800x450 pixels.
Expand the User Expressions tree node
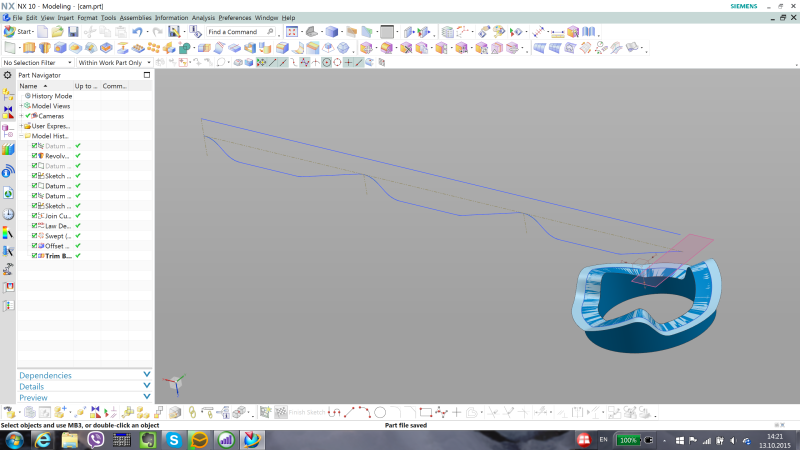pyautogui.click(x=21, y=126)
